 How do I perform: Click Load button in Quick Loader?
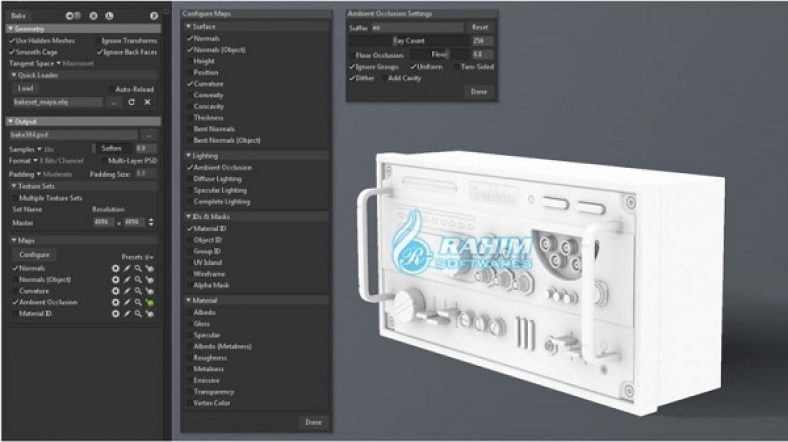[26, 88]
